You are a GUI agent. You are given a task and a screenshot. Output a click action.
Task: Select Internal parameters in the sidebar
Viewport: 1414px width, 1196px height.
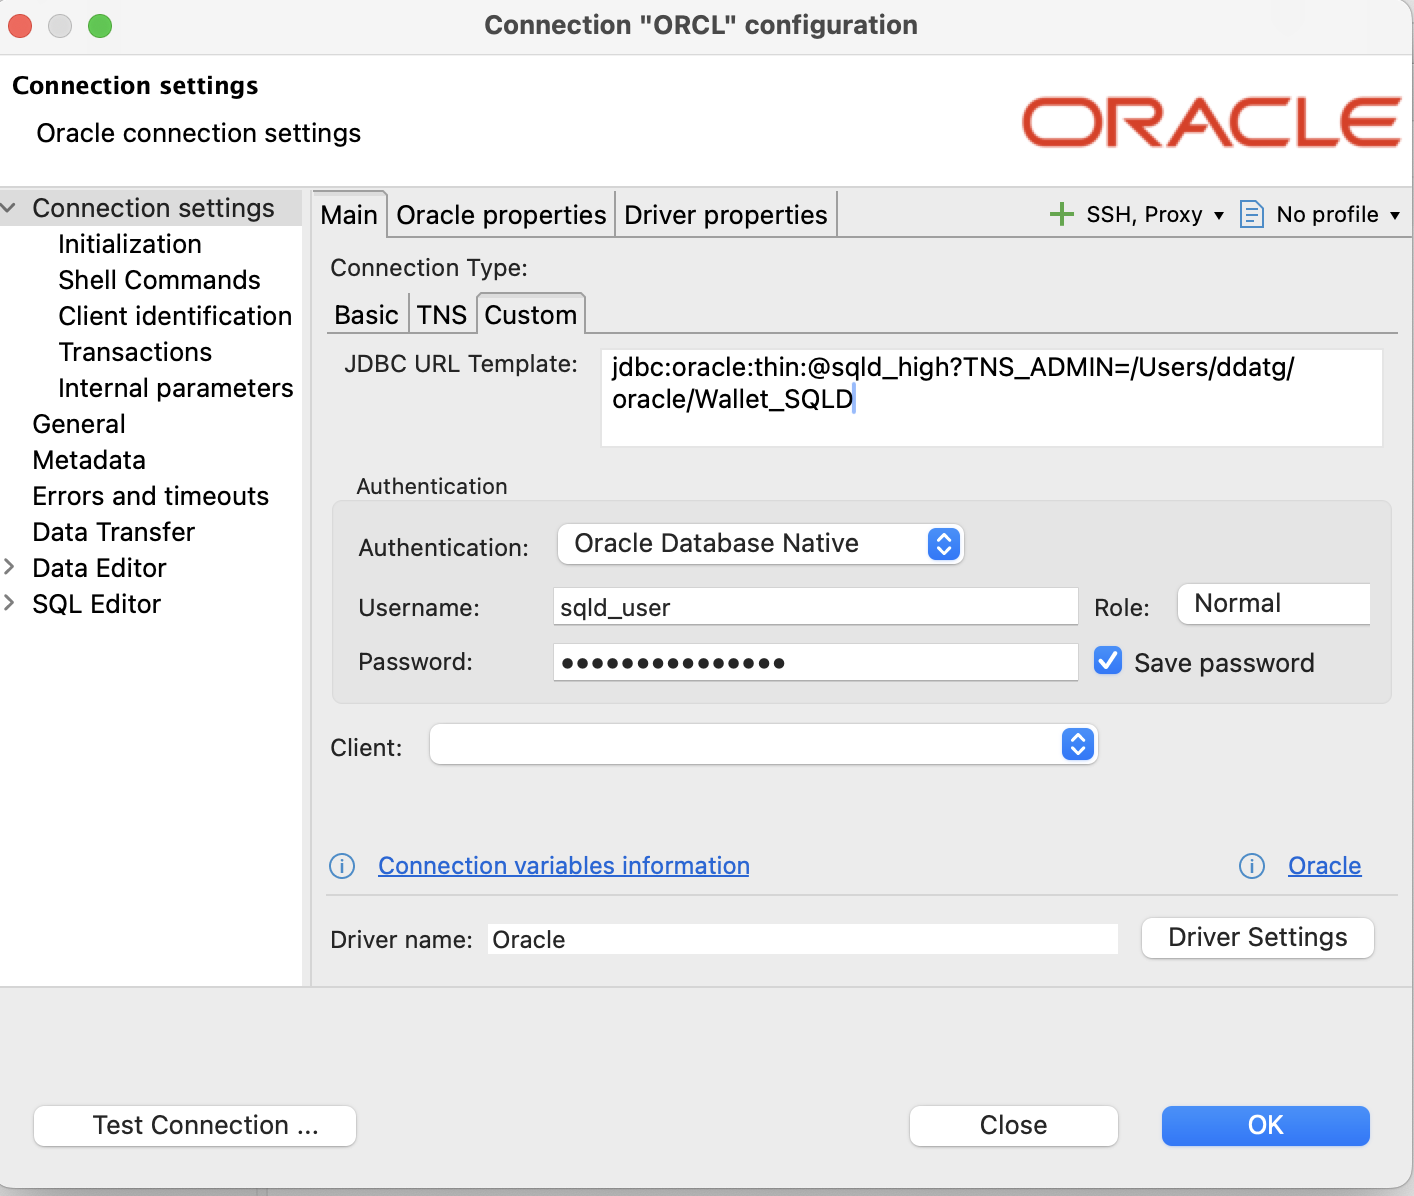[176, 388]
